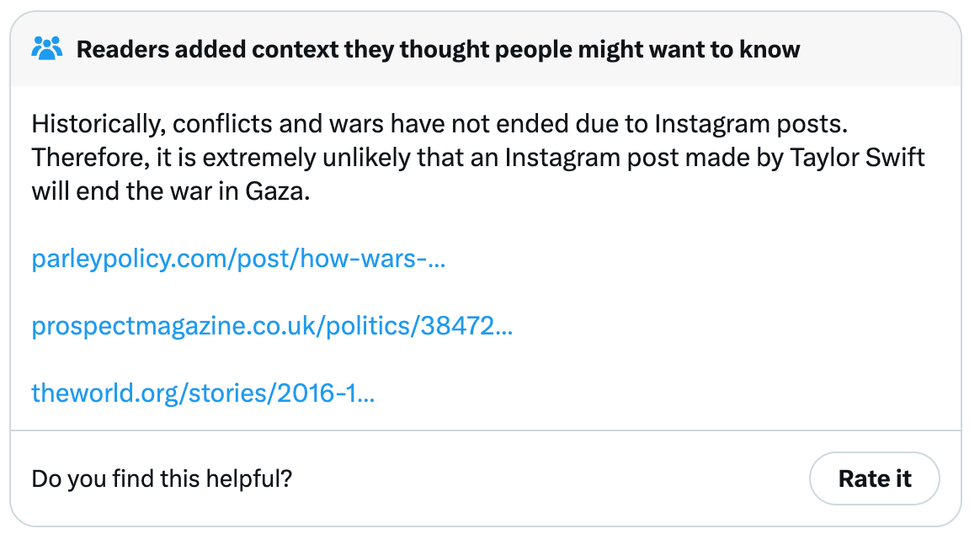The width and height of the screenshot is (980, 541).
Task: Click the Community Notes people icon
Action: (x=47, y=48)
